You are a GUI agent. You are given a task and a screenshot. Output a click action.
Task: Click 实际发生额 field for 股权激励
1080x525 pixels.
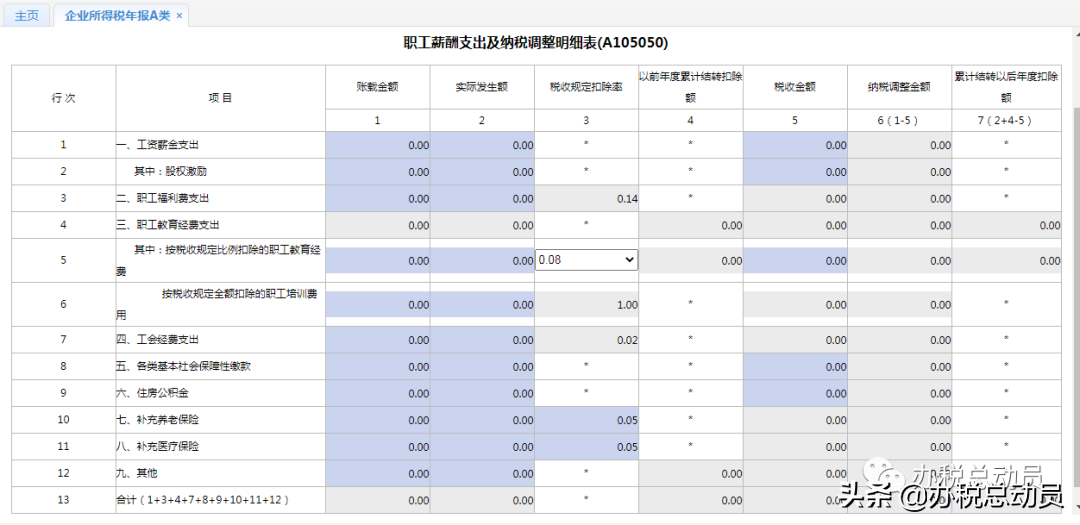(482, 172)
